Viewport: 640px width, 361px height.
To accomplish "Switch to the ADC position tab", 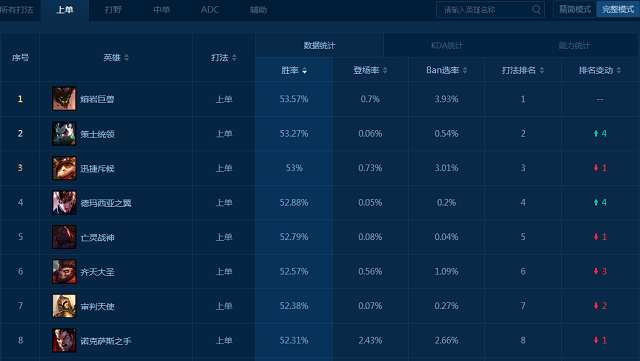I will (x=210, y=10).
